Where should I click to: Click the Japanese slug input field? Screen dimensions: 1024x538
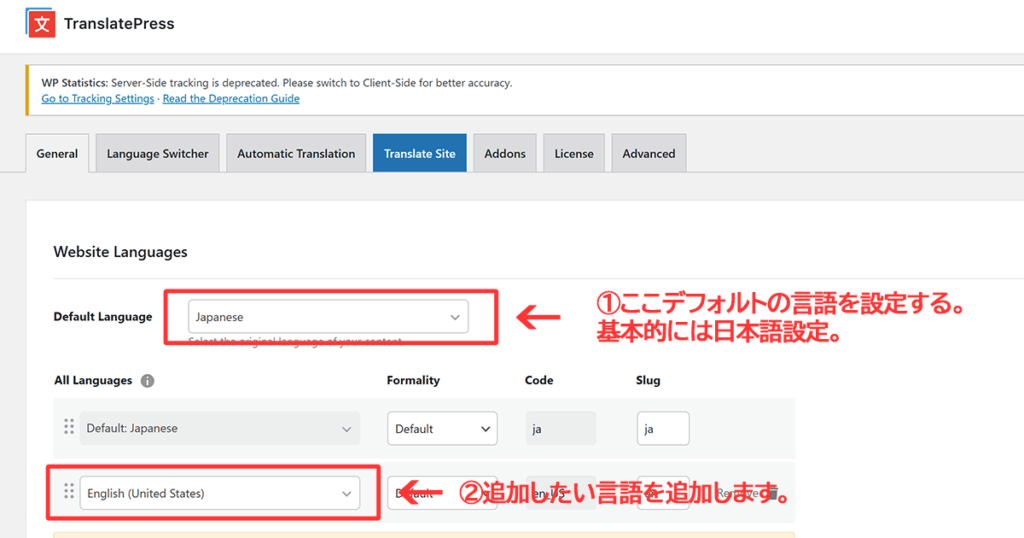tap(662, 428)
